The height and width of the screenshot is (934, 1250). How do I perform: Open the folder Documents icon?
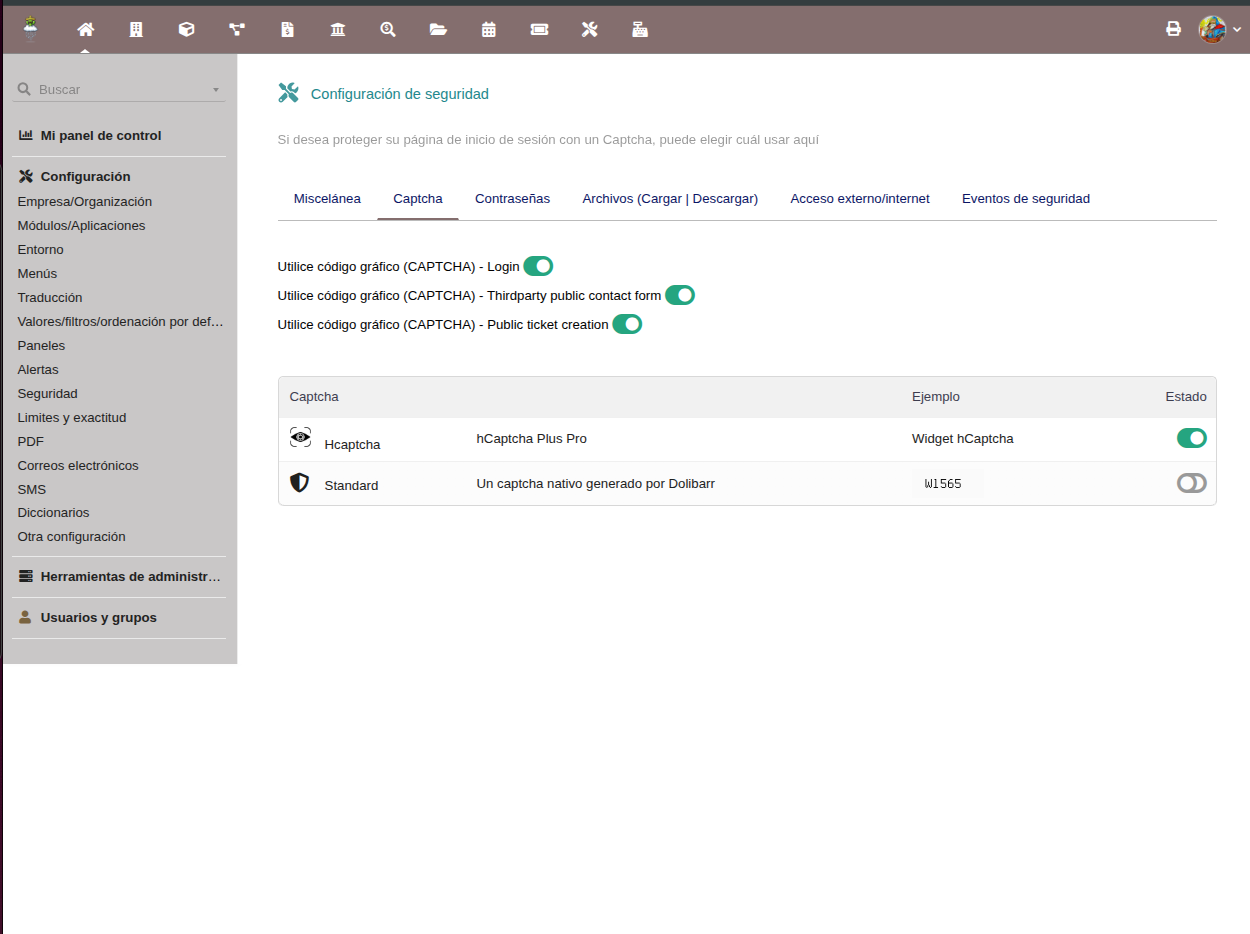(x=438, y=29)
